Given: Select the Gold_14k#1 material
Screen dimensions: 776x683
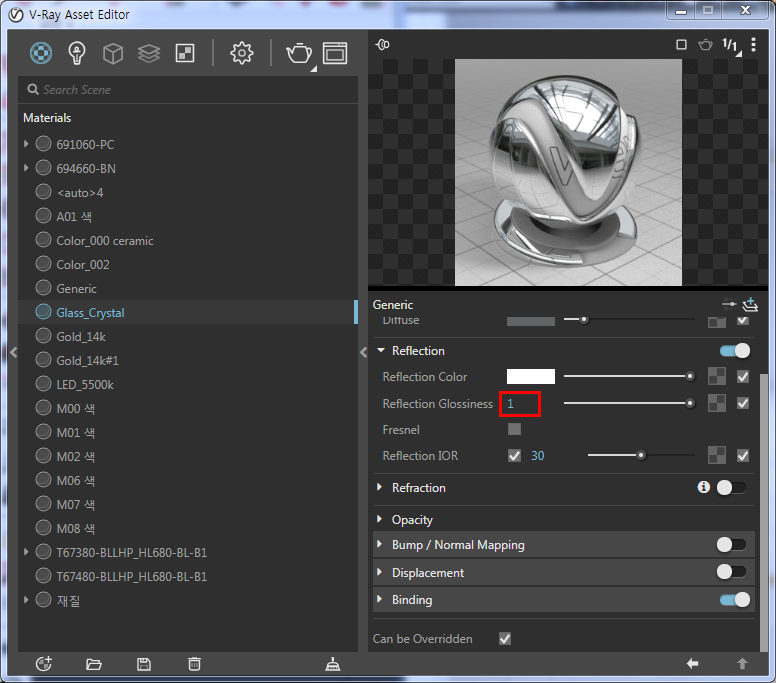Looking at the screenshot, I should click(x=188, y=360).
